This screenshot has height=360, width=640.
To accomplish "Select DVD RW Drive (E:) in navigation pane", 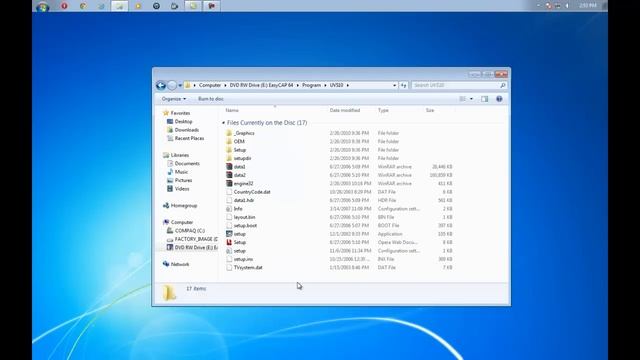I will (196, 247).
